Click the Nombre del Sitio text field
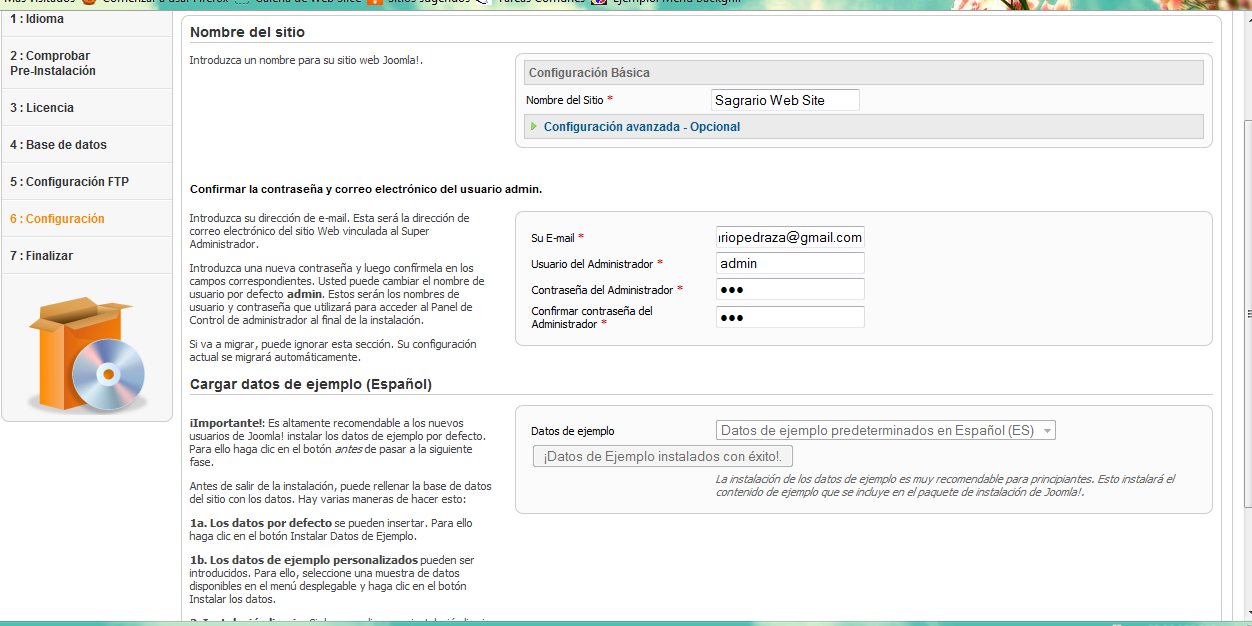 (785, 101)
